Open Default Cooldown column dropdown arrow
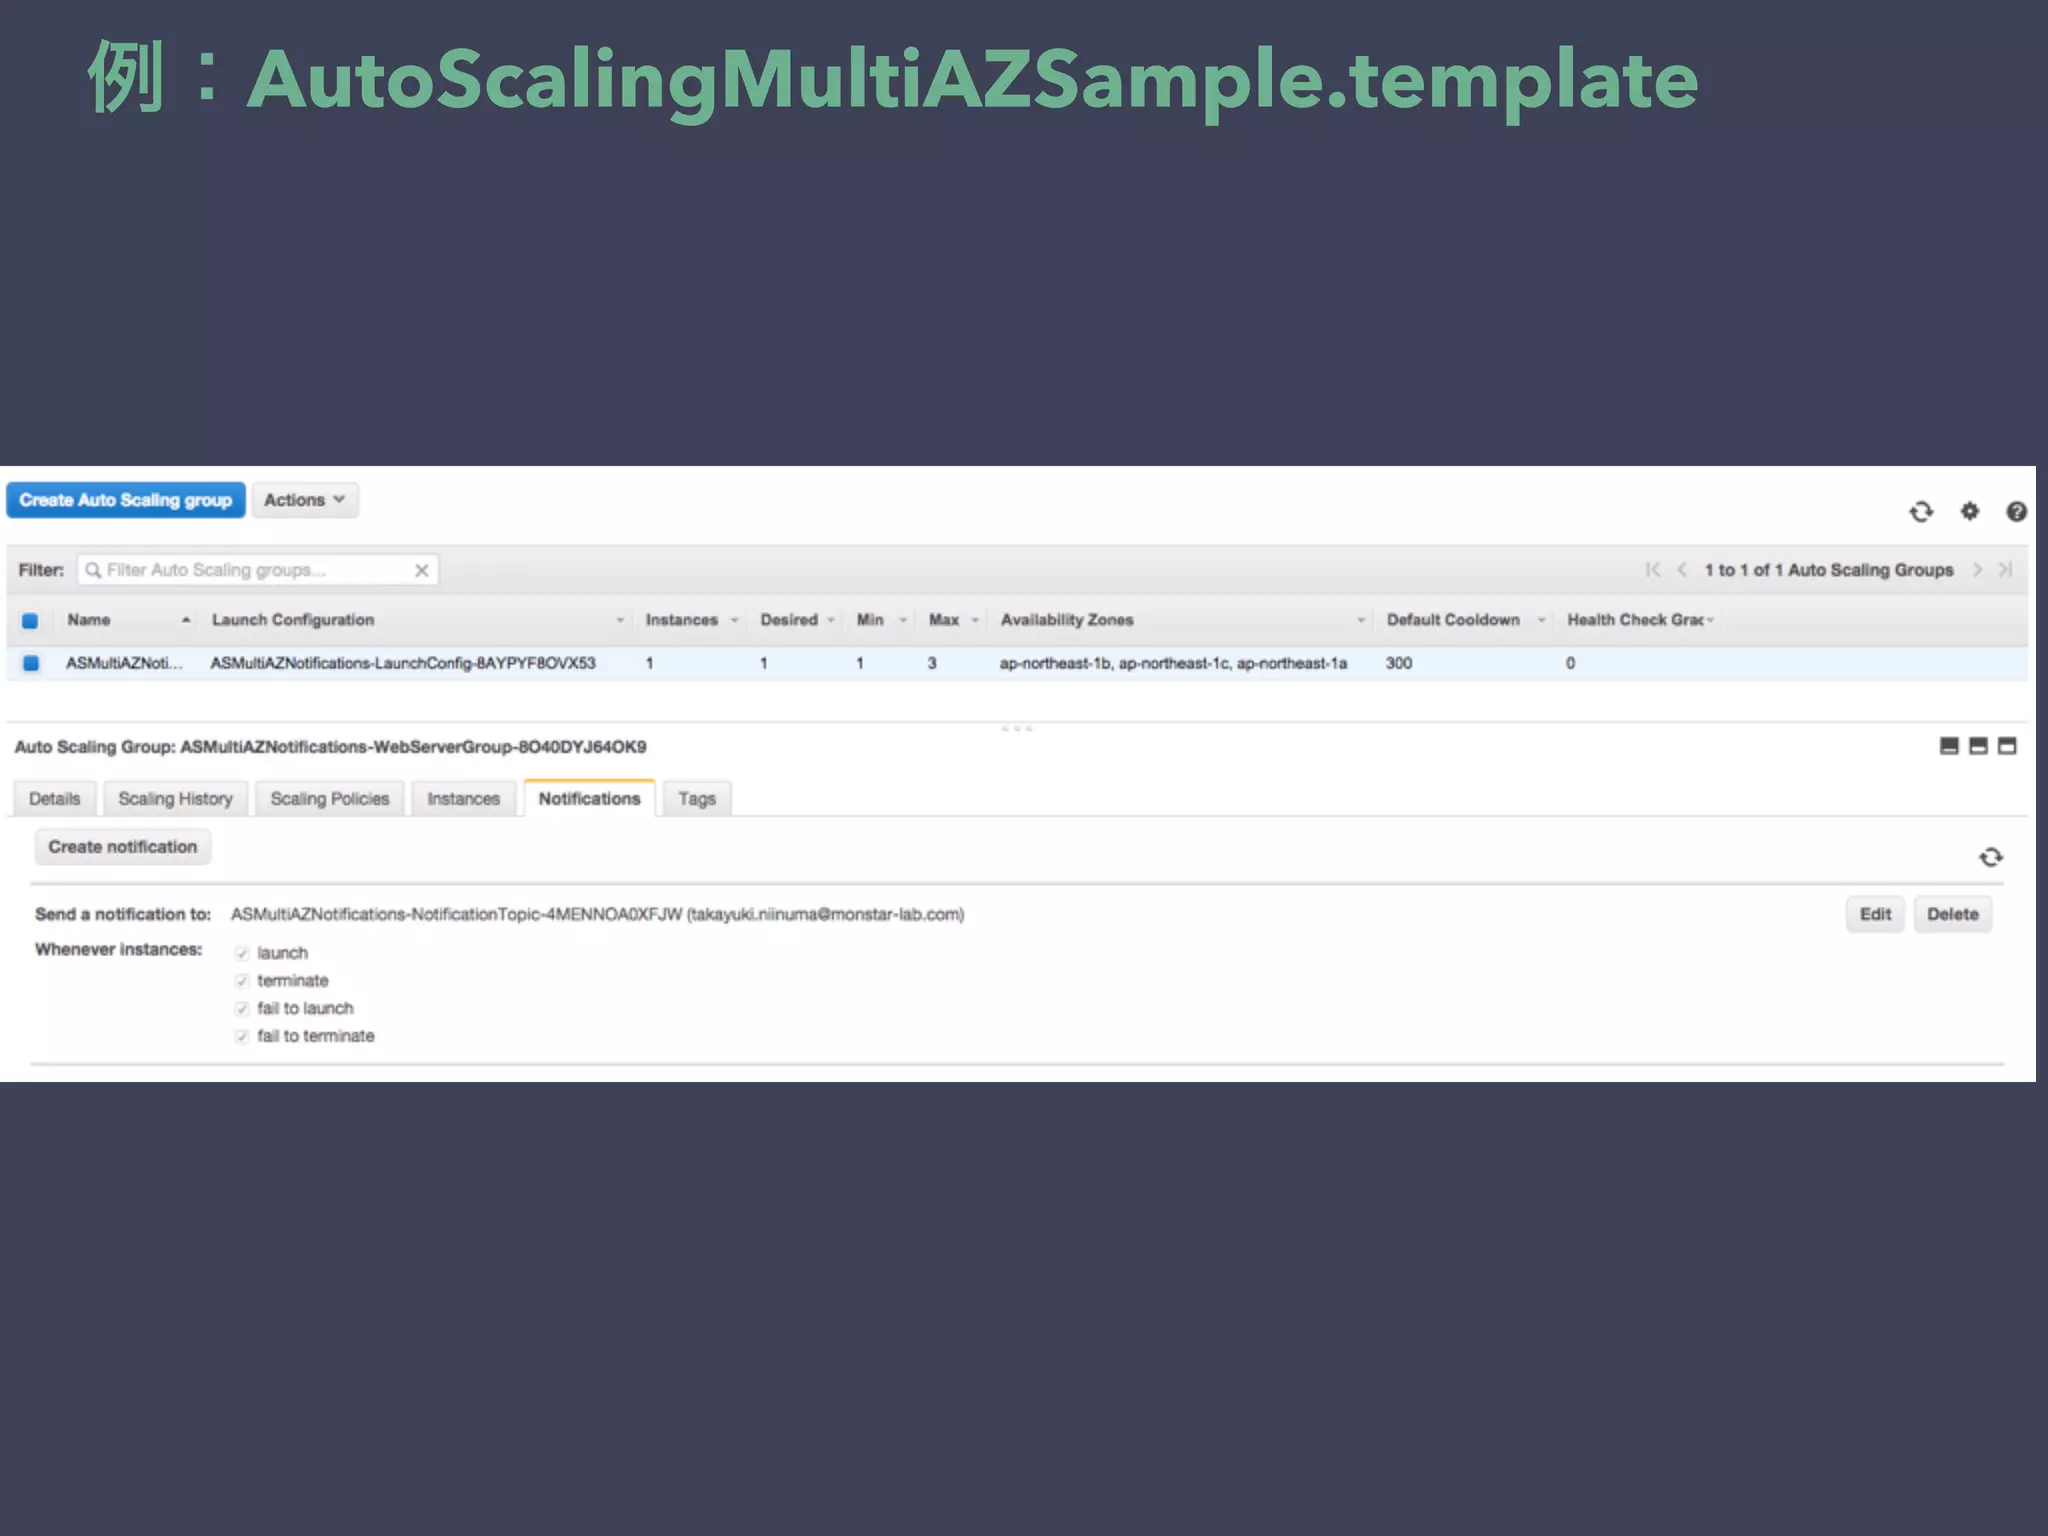2048x1536 pixels. [x=1542, y=620]
